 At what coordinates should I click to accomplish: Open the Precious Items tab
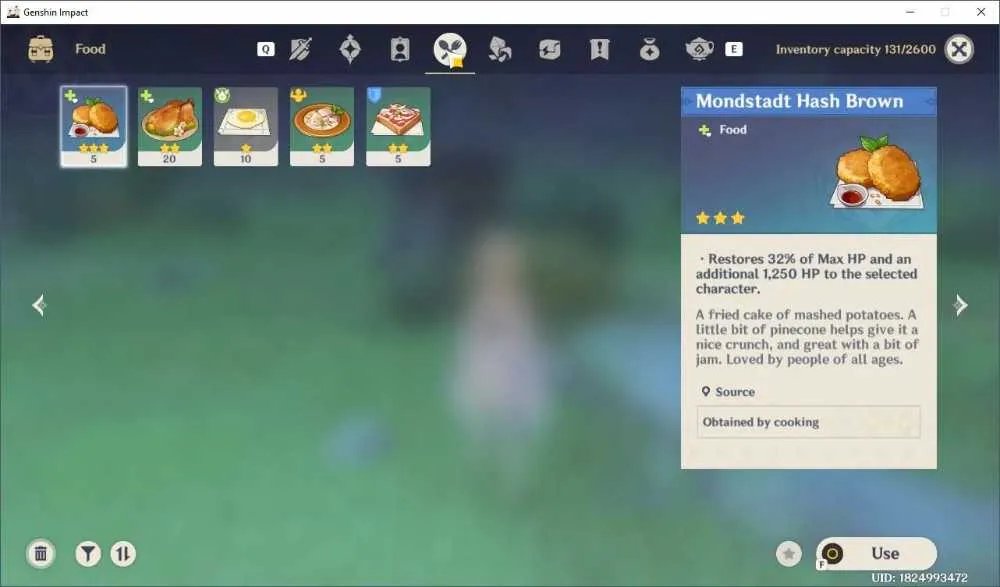click(649, 49)
